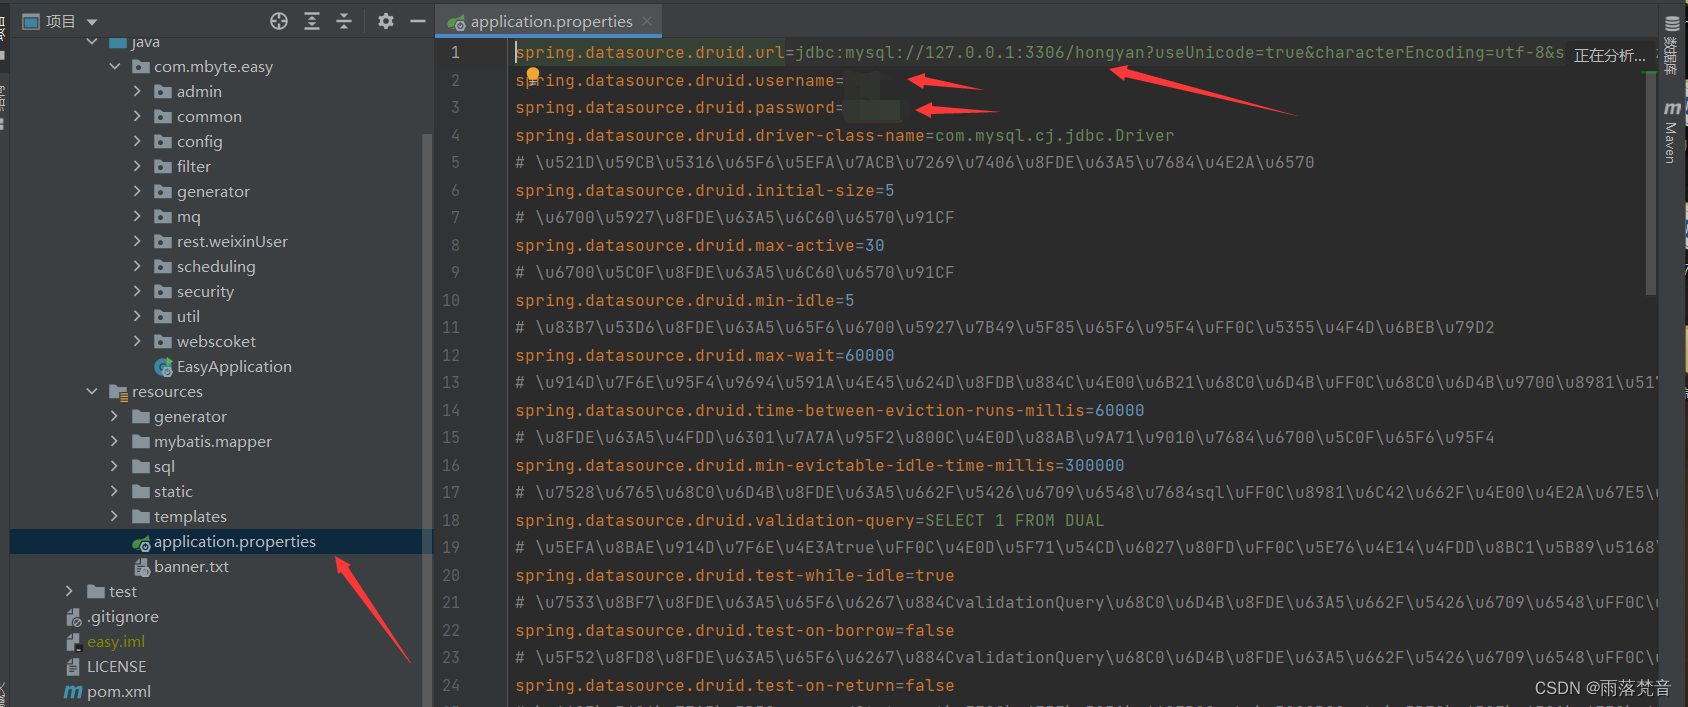The image size is (1688, 707).
Task: Expand the com.mbyte.easy package
Action: 115,66
